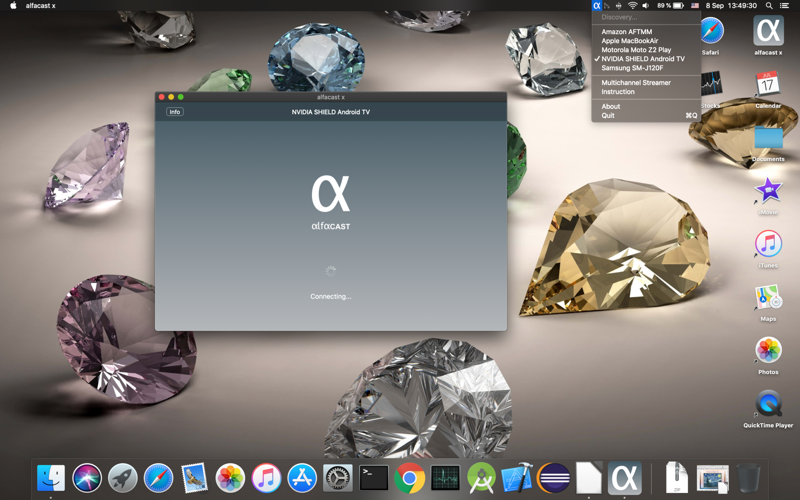Click the Info button in alfacast window

pos(174,112)
